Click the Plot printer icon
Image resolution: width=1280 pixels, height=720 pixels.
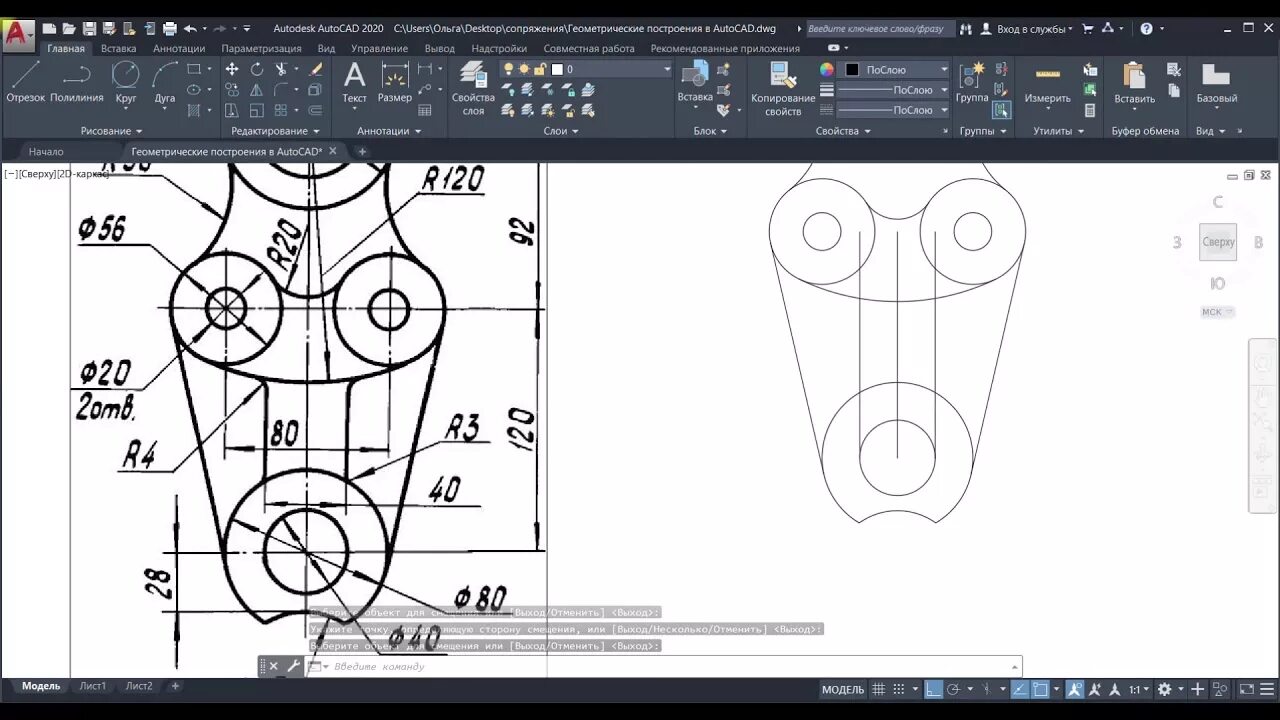coord(170,29)
